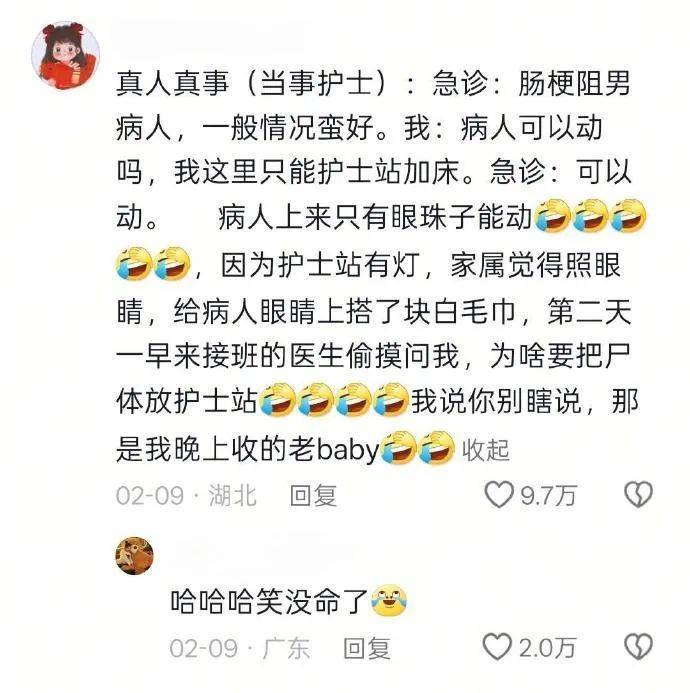Tap the 湖北 location label
Viewport: 690px width, 693px height.
(233, 495)
